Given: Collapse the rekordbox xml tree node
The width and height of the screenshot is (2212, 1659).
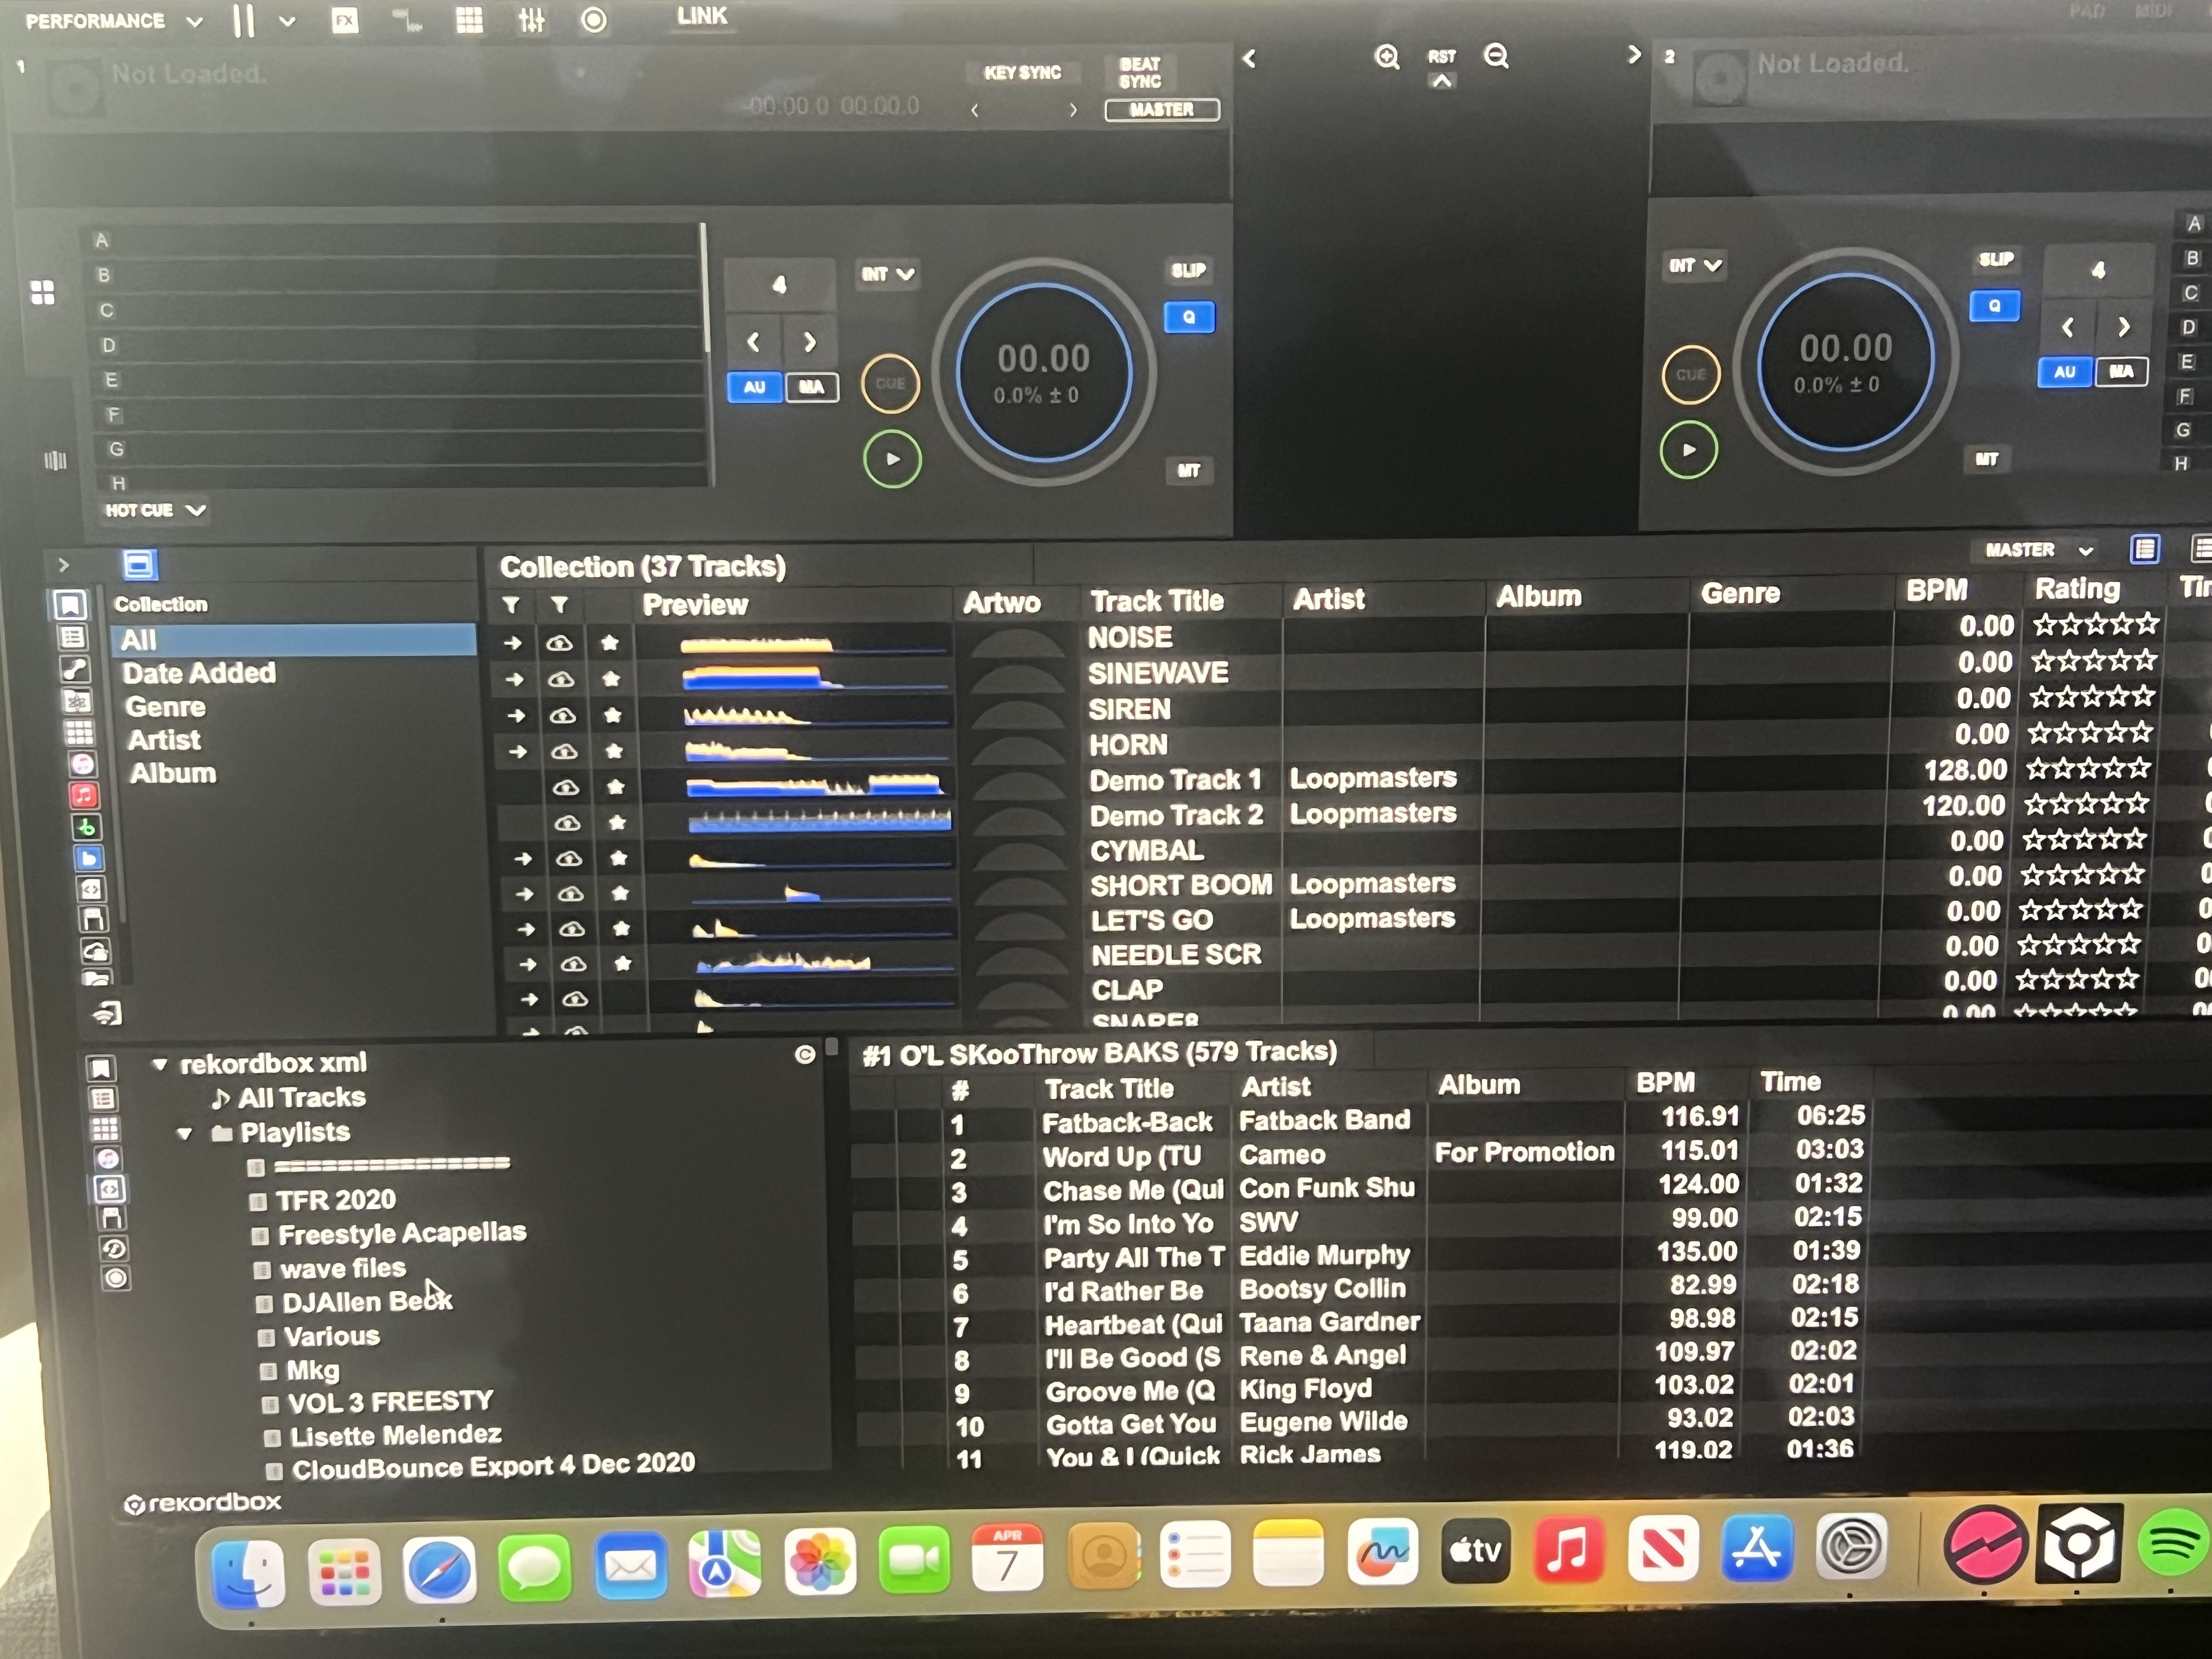Looking at the screenshot, I should click(x=160, y=1064).
